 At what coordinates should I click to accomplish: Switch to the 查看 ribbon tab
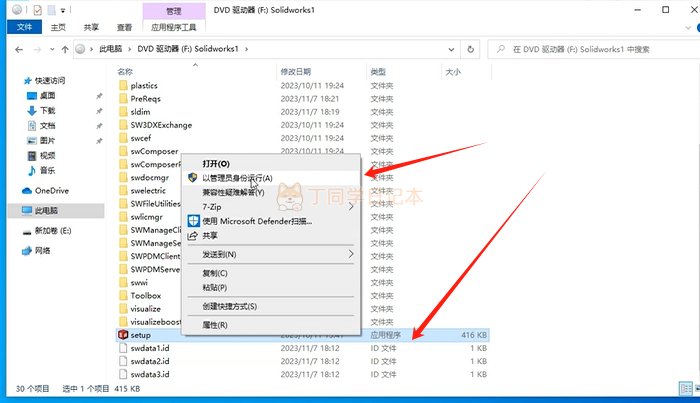click(124, 28)
